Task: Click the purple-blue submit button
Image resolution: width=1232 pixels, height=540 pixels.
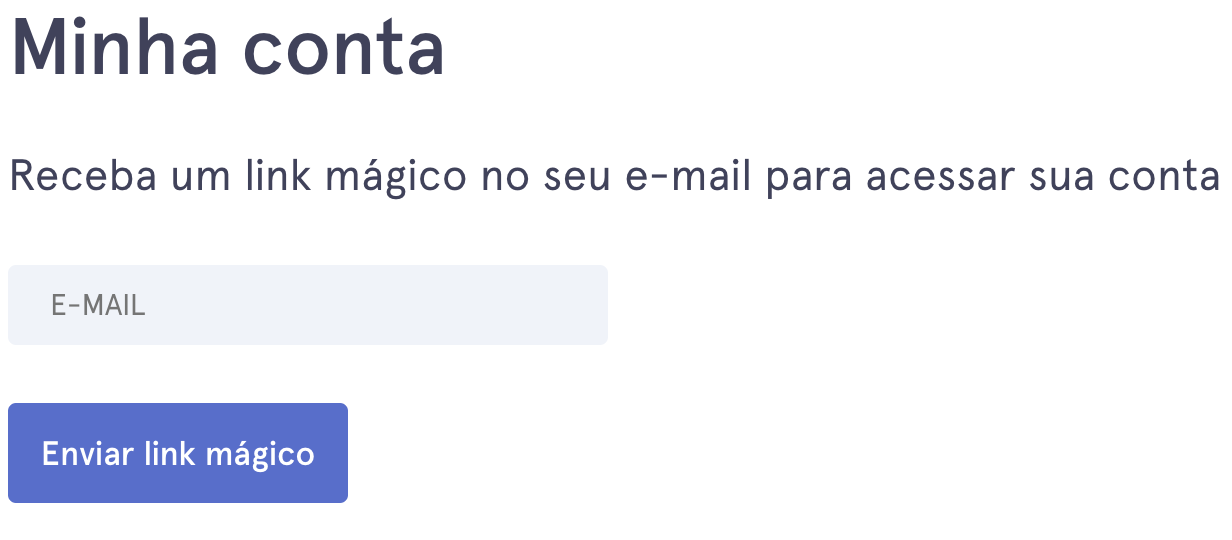Action: point(178,453)
